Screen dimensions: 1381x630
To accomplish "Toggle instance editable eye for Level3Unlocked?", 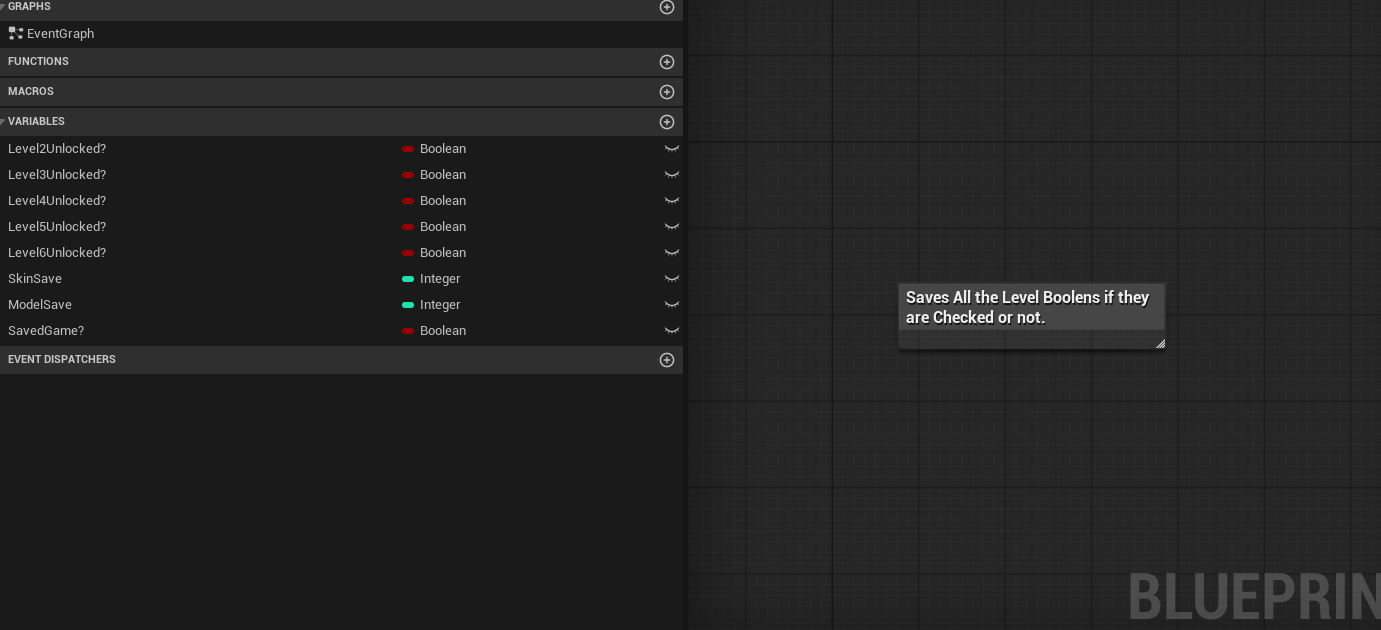I will (x=672, y=174).
